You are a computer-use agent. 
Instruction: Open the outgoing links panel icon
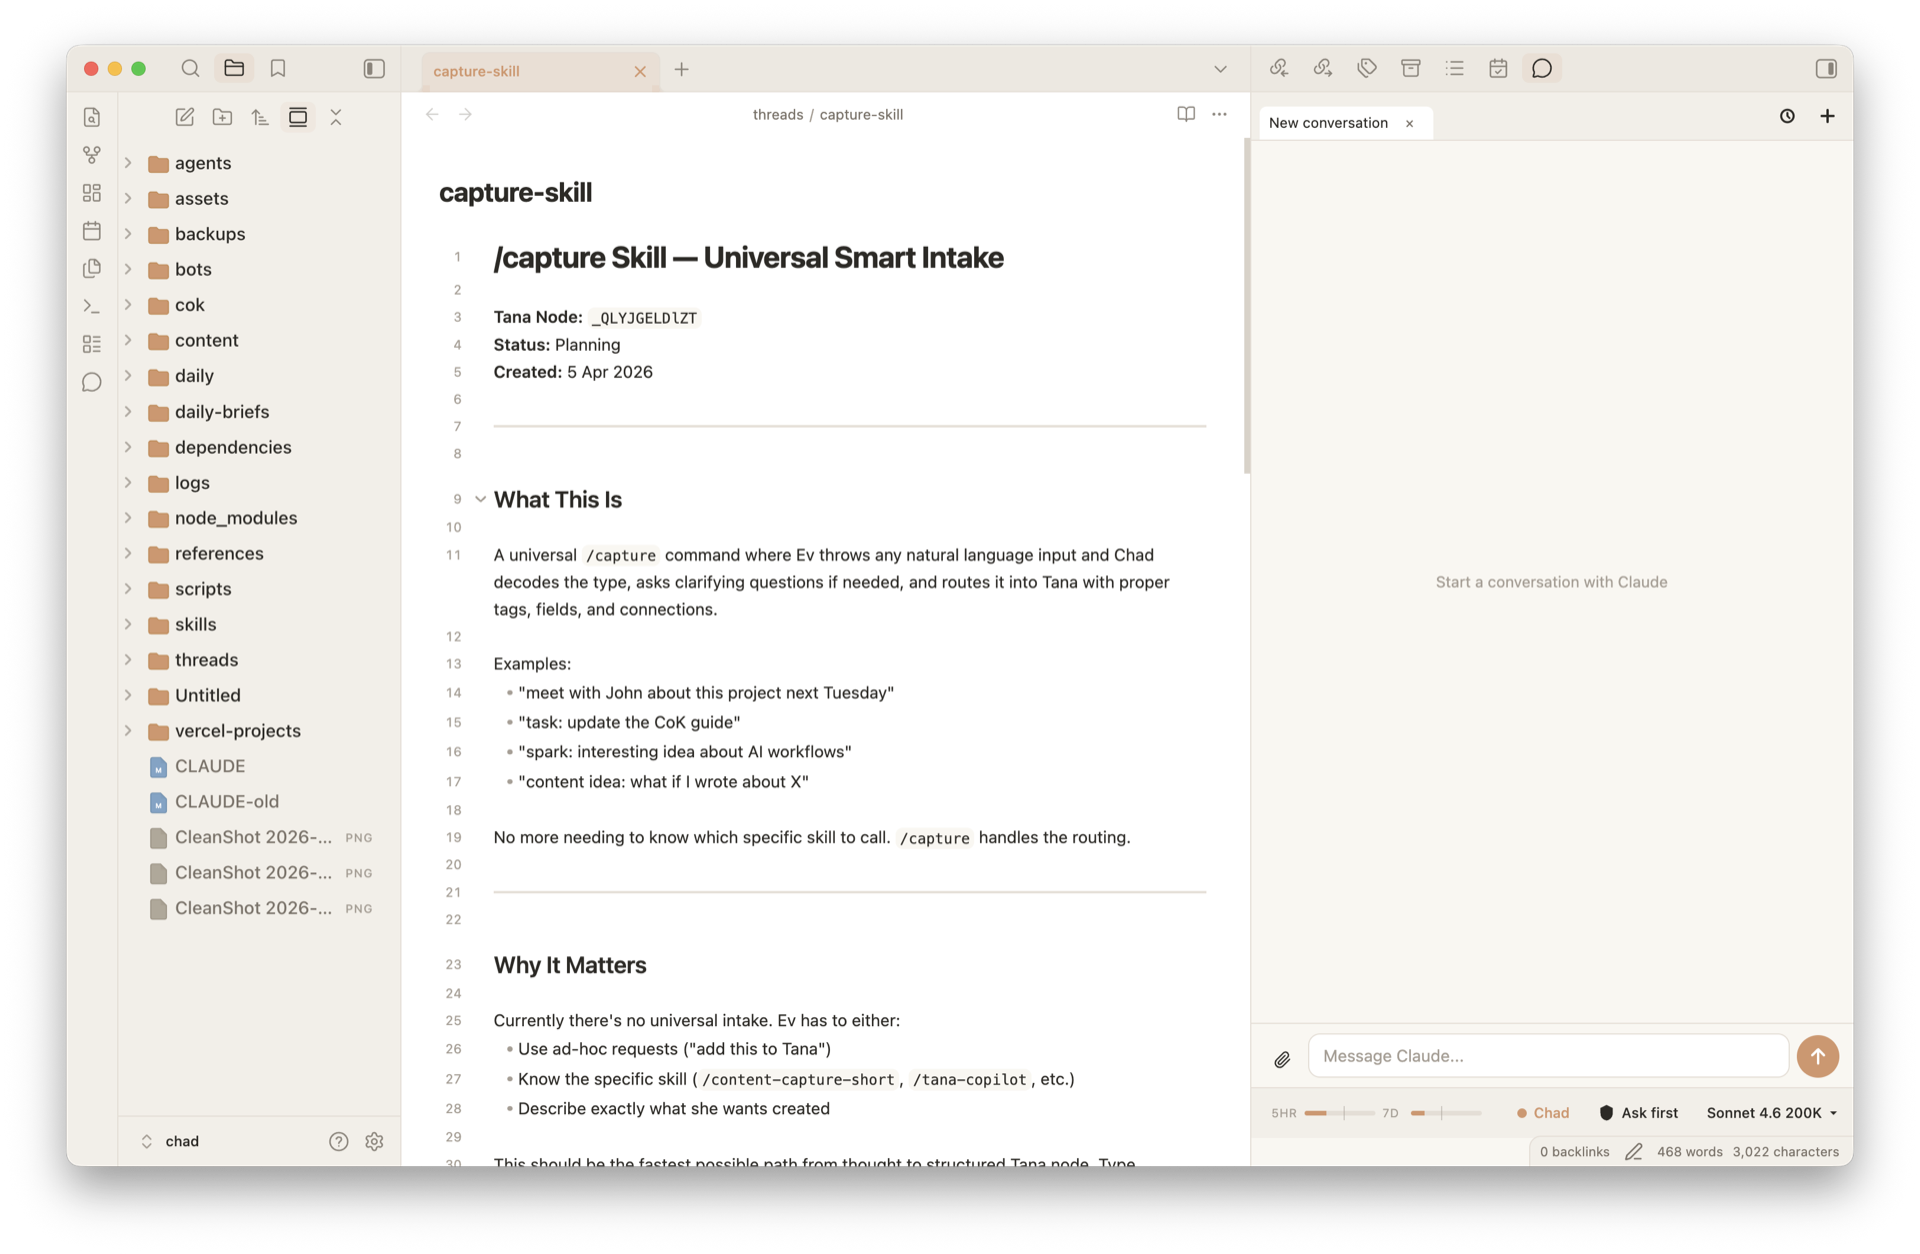1323,68
